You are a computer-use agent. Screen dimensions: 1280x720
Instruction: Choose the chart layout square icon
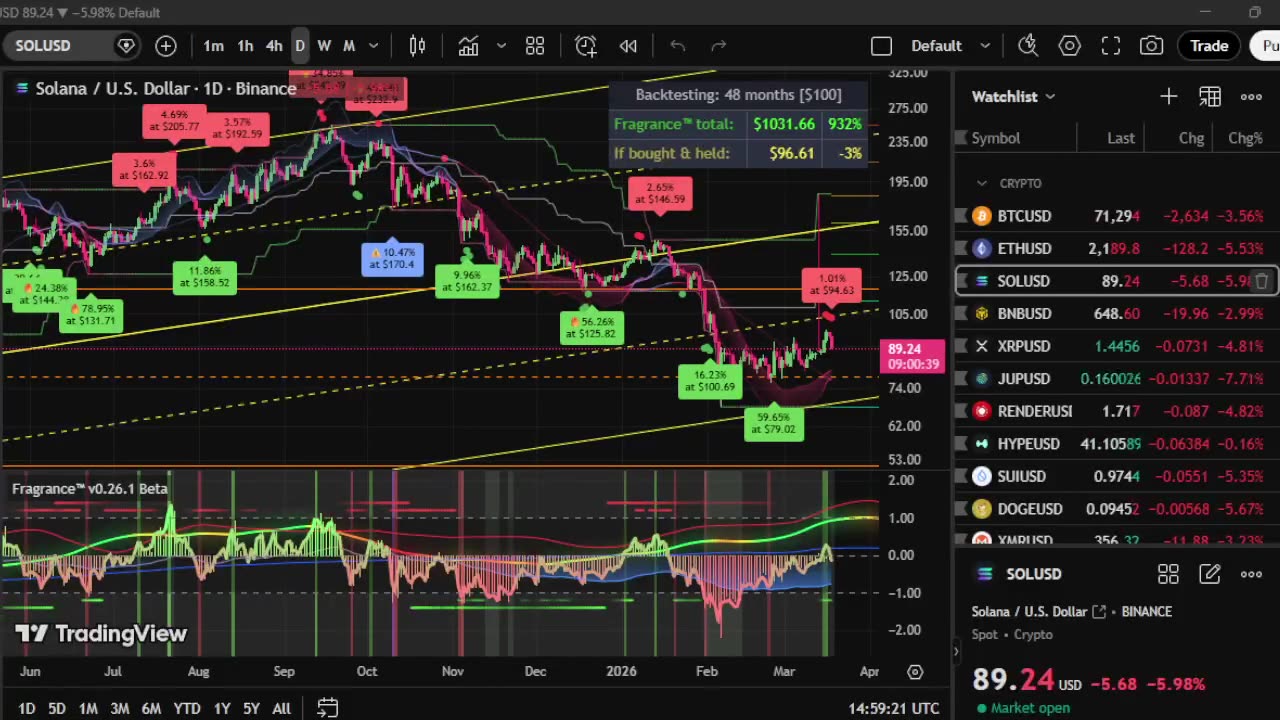pos(881,46)
